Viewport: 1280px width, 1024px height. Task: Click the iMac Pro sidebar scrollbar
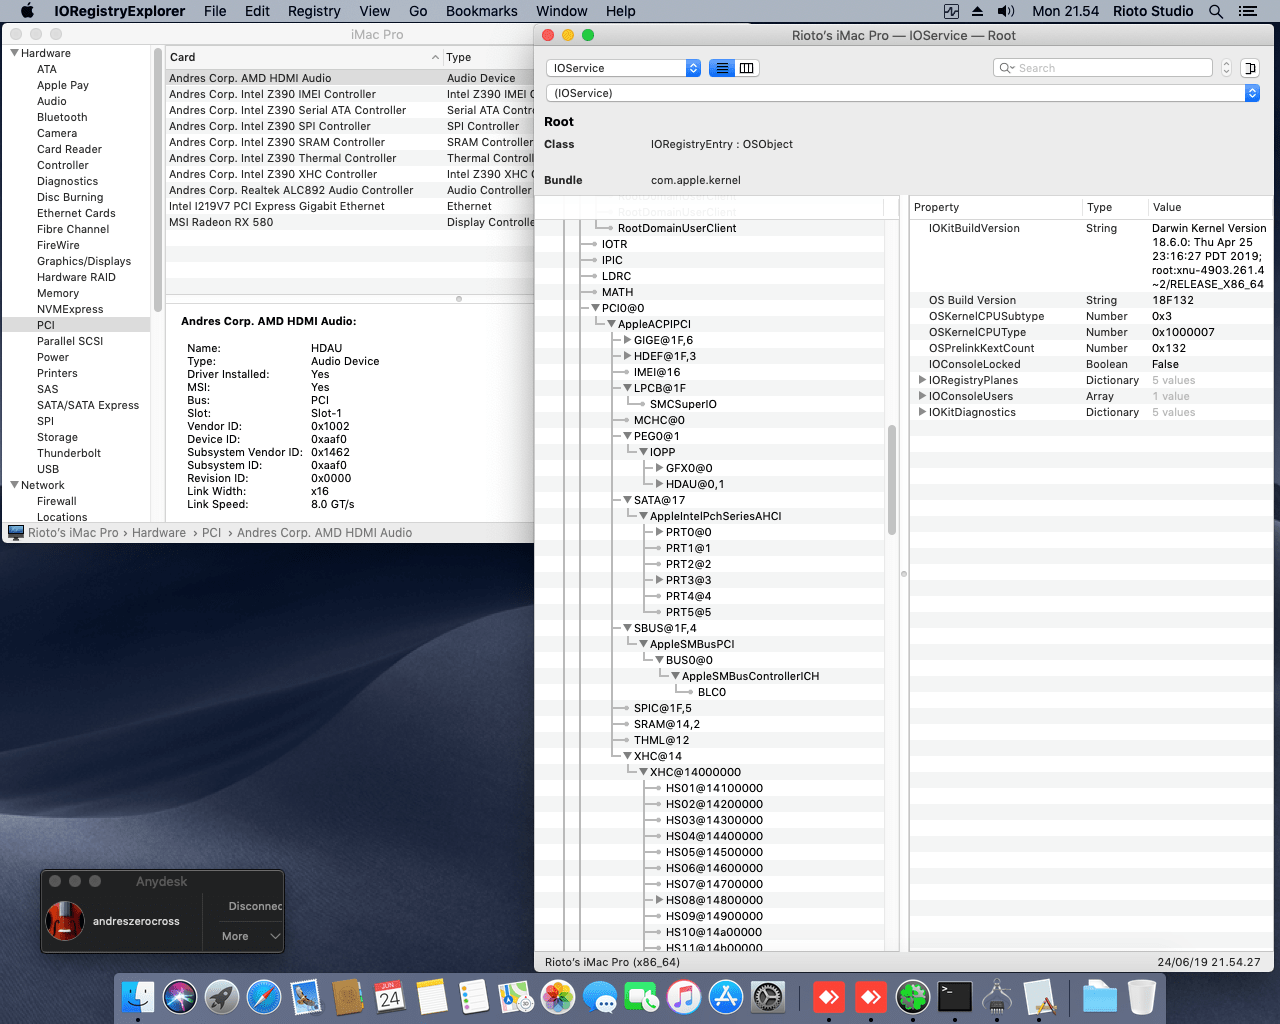[x=157, y=180]
